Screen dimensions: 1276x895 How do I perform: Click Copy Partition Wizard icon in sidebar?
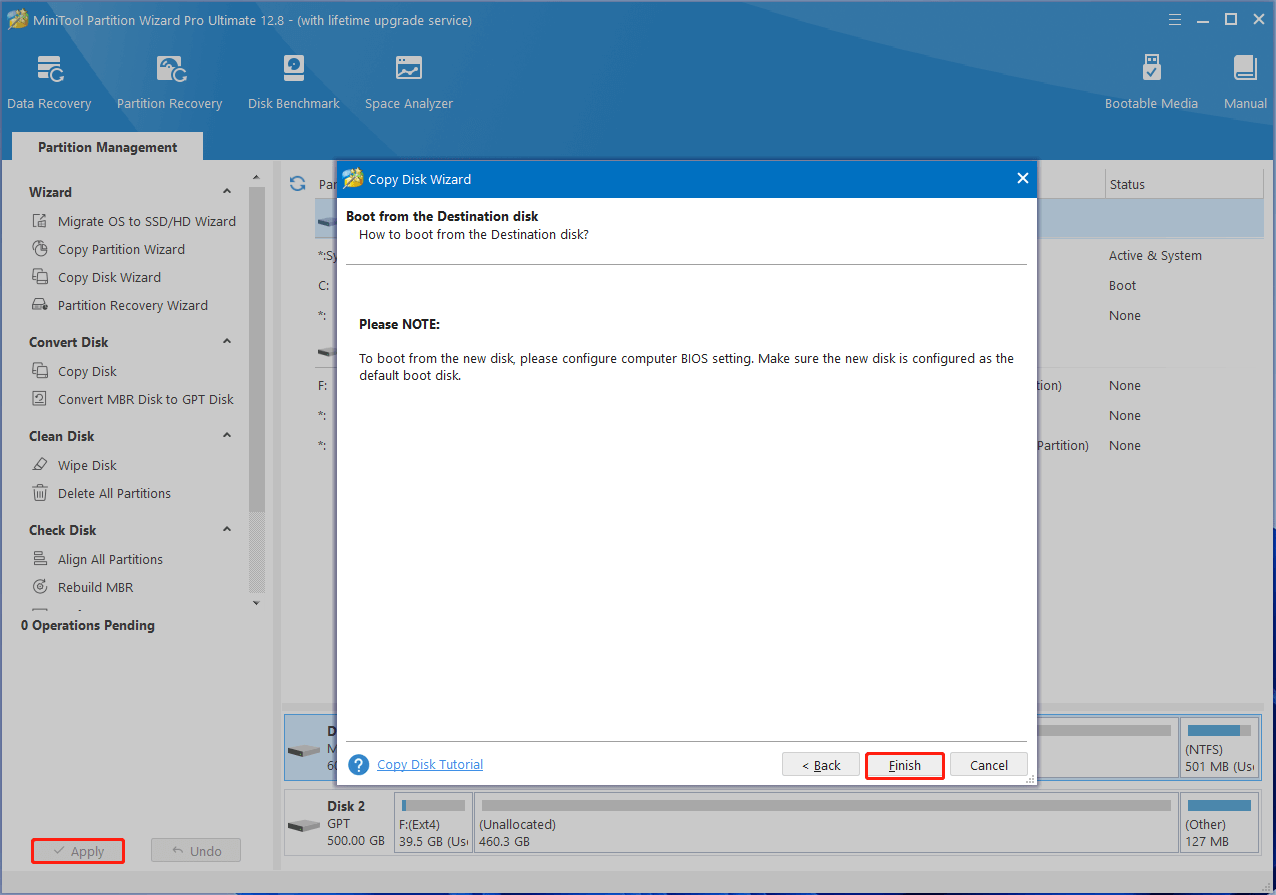point(40,249)
